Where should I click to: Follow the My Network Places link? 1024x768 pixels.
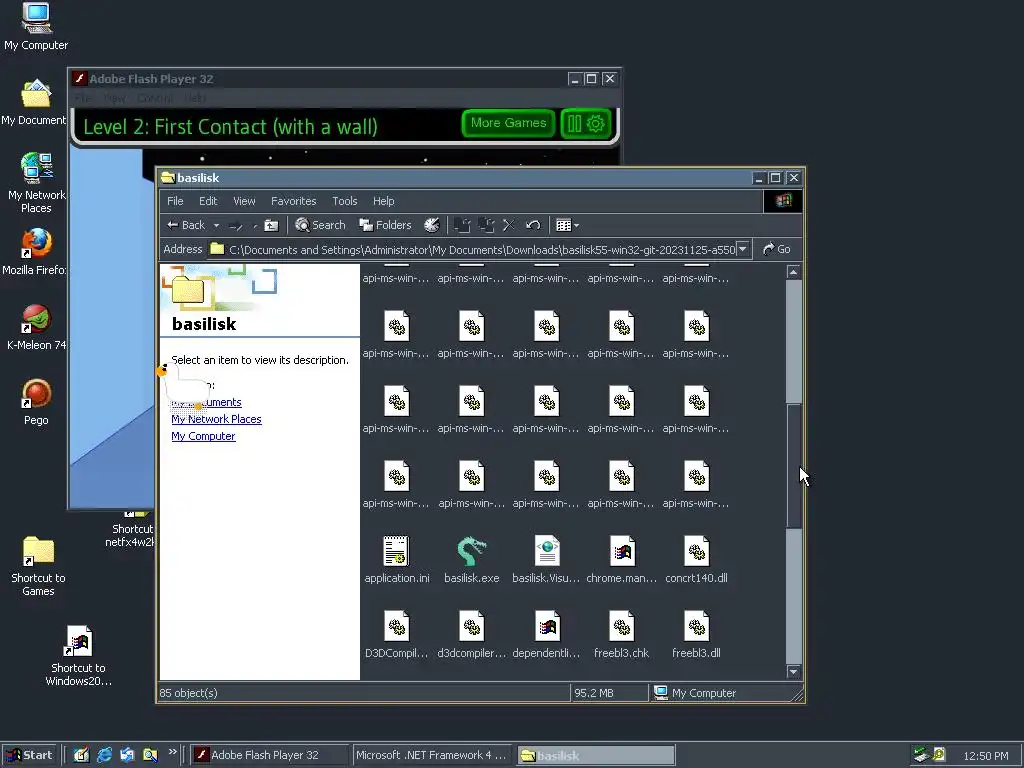(x=216, y=419)
